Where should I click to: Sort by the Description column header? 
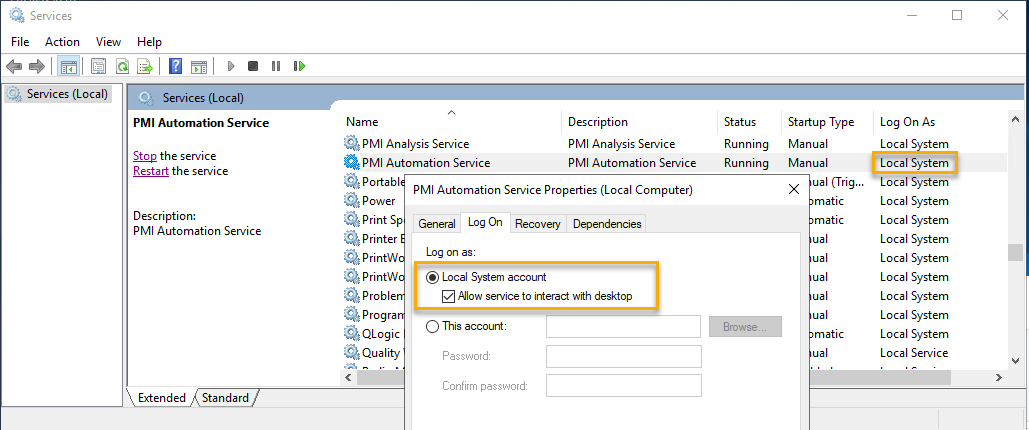[x=640, y=121]
